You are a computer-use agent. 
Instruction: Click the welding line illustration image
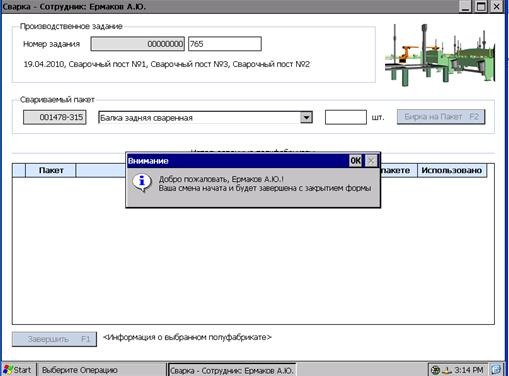[440, 55]
